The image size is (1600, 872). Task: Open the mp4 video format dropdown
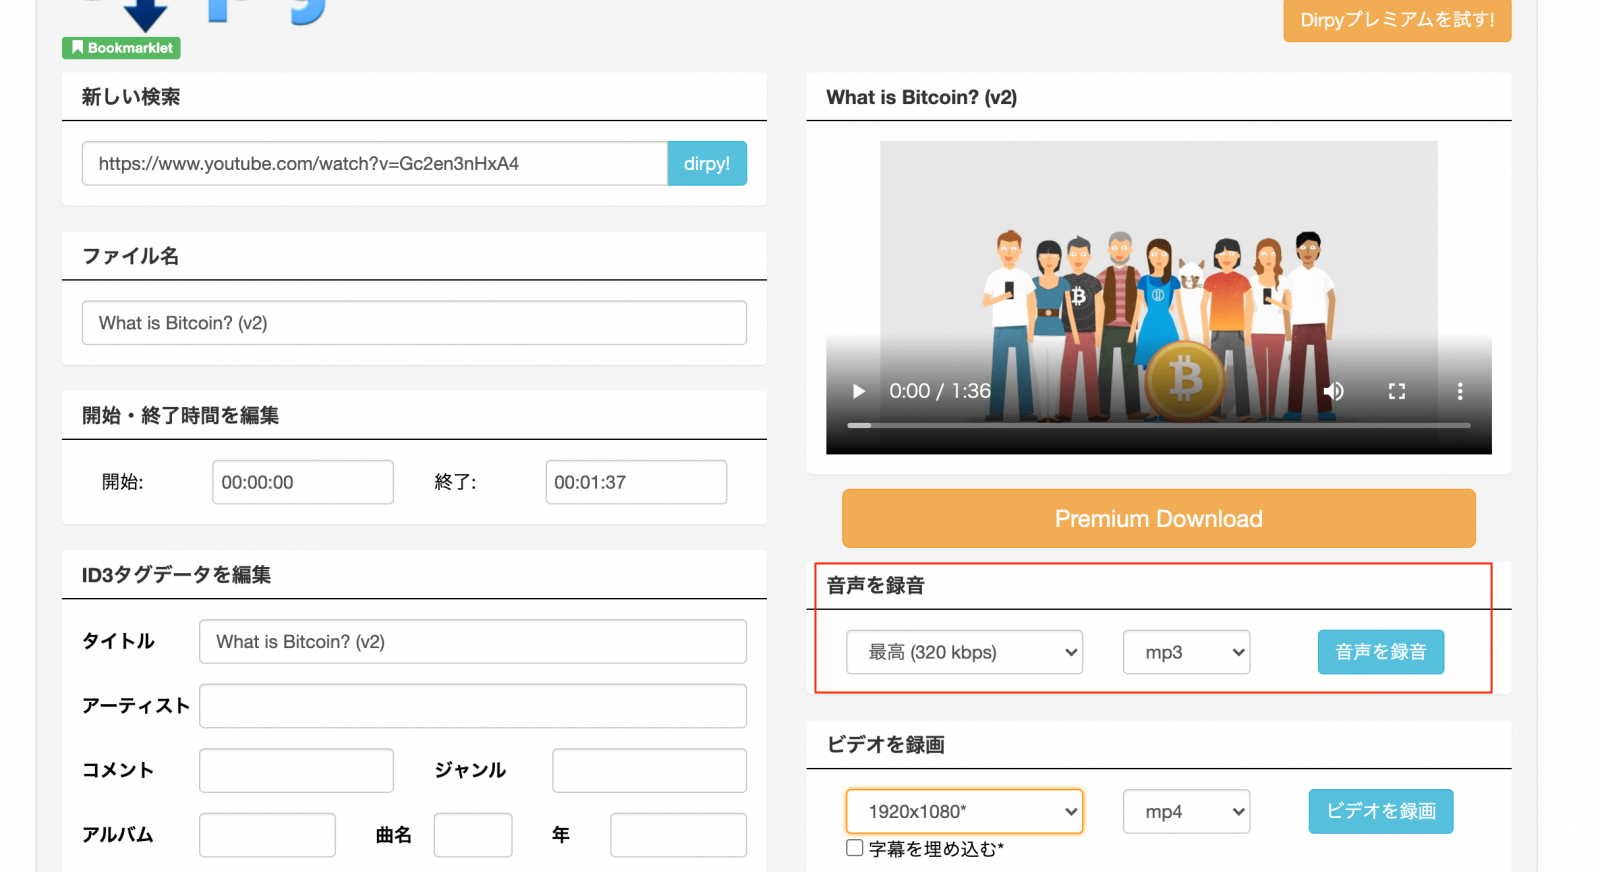pyautogui.click(x=1186, y=811)
